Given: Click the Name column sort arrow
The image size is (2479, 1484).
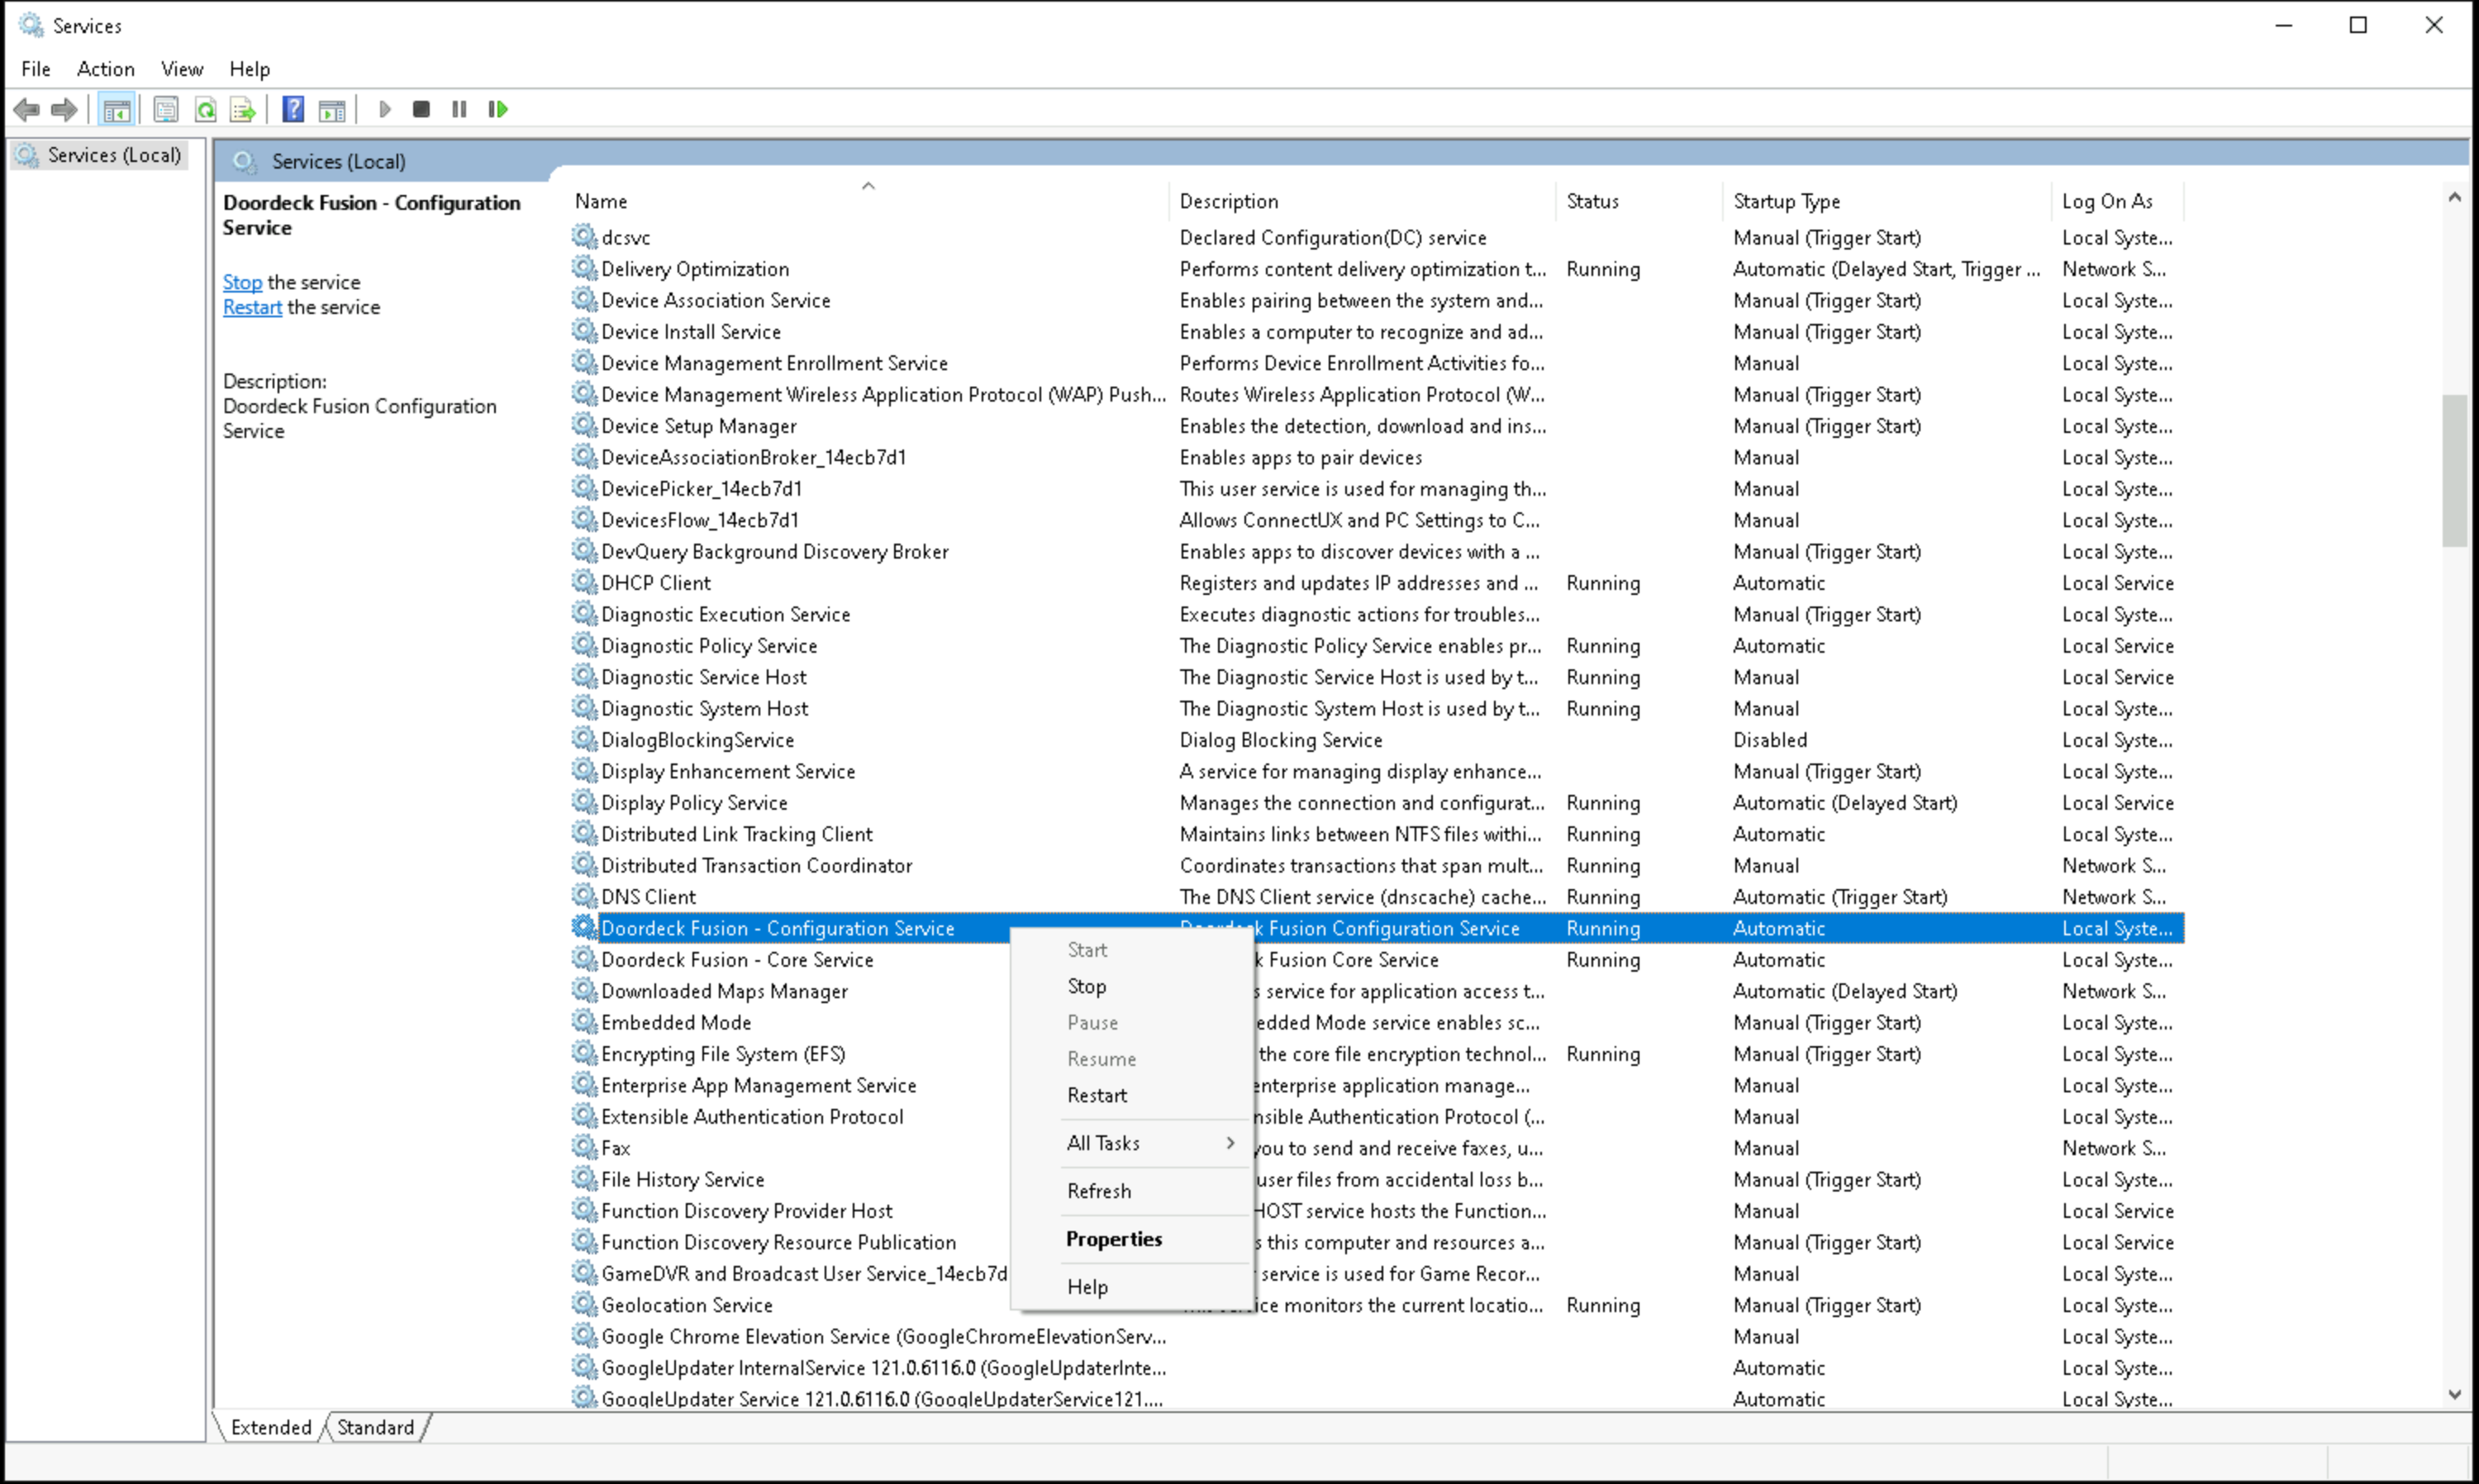Looking at the screenshot, I should coord(868,186).
